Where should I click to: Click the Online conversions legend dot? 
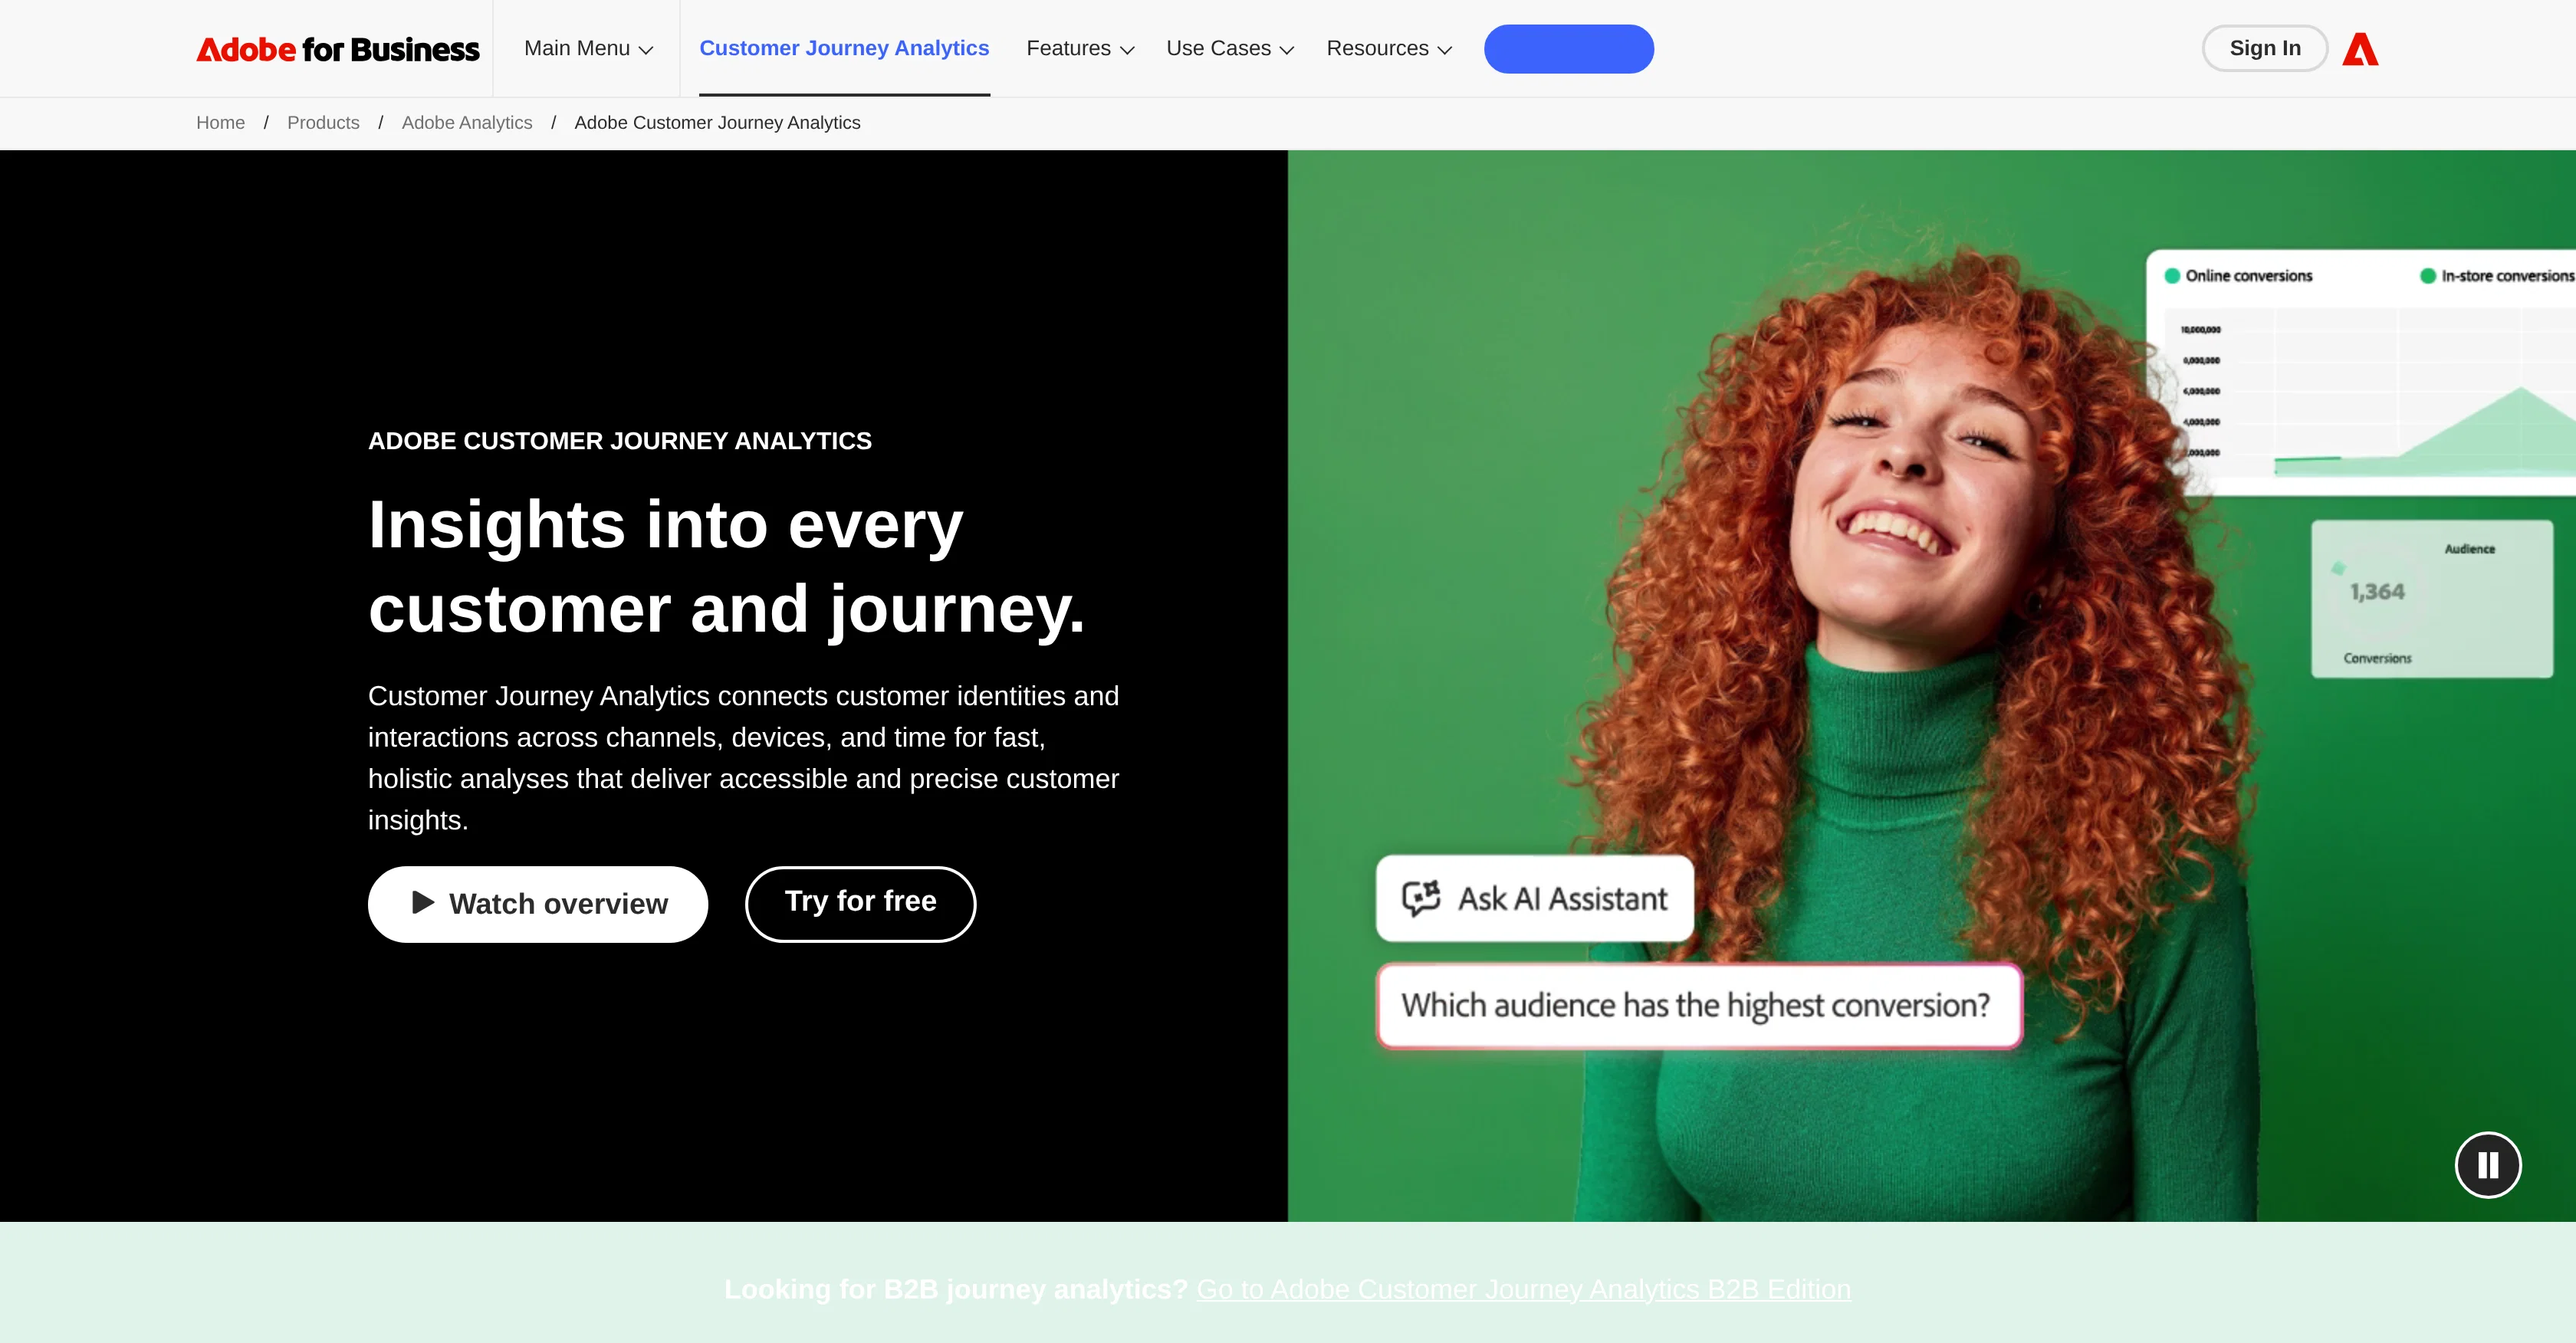2172,276
